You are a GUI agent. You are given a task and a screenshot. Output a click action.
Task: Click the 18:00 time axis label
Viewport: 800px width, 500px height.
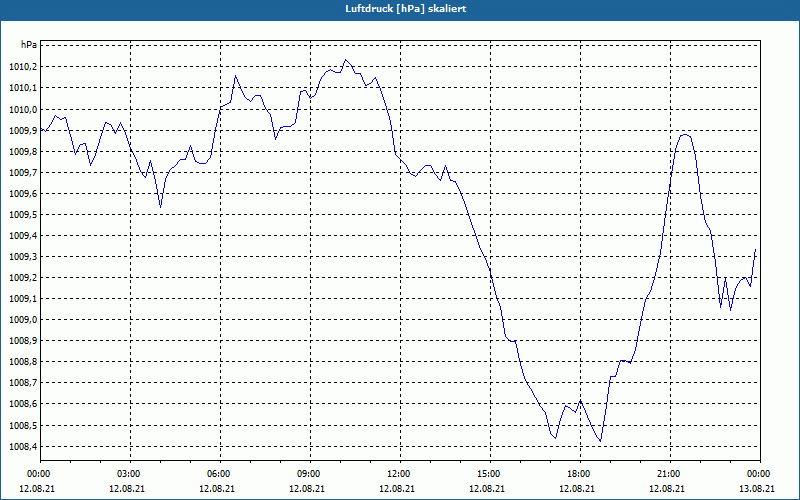tap(581, 474)
